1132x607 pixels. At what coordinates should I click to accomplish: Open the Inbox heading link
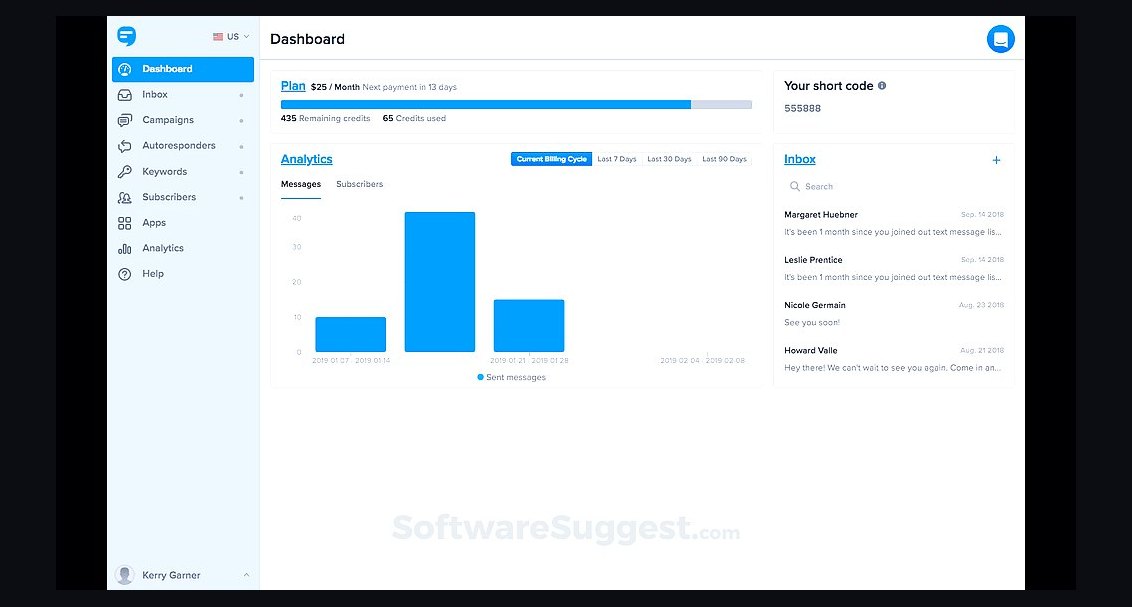click(800, 160)
